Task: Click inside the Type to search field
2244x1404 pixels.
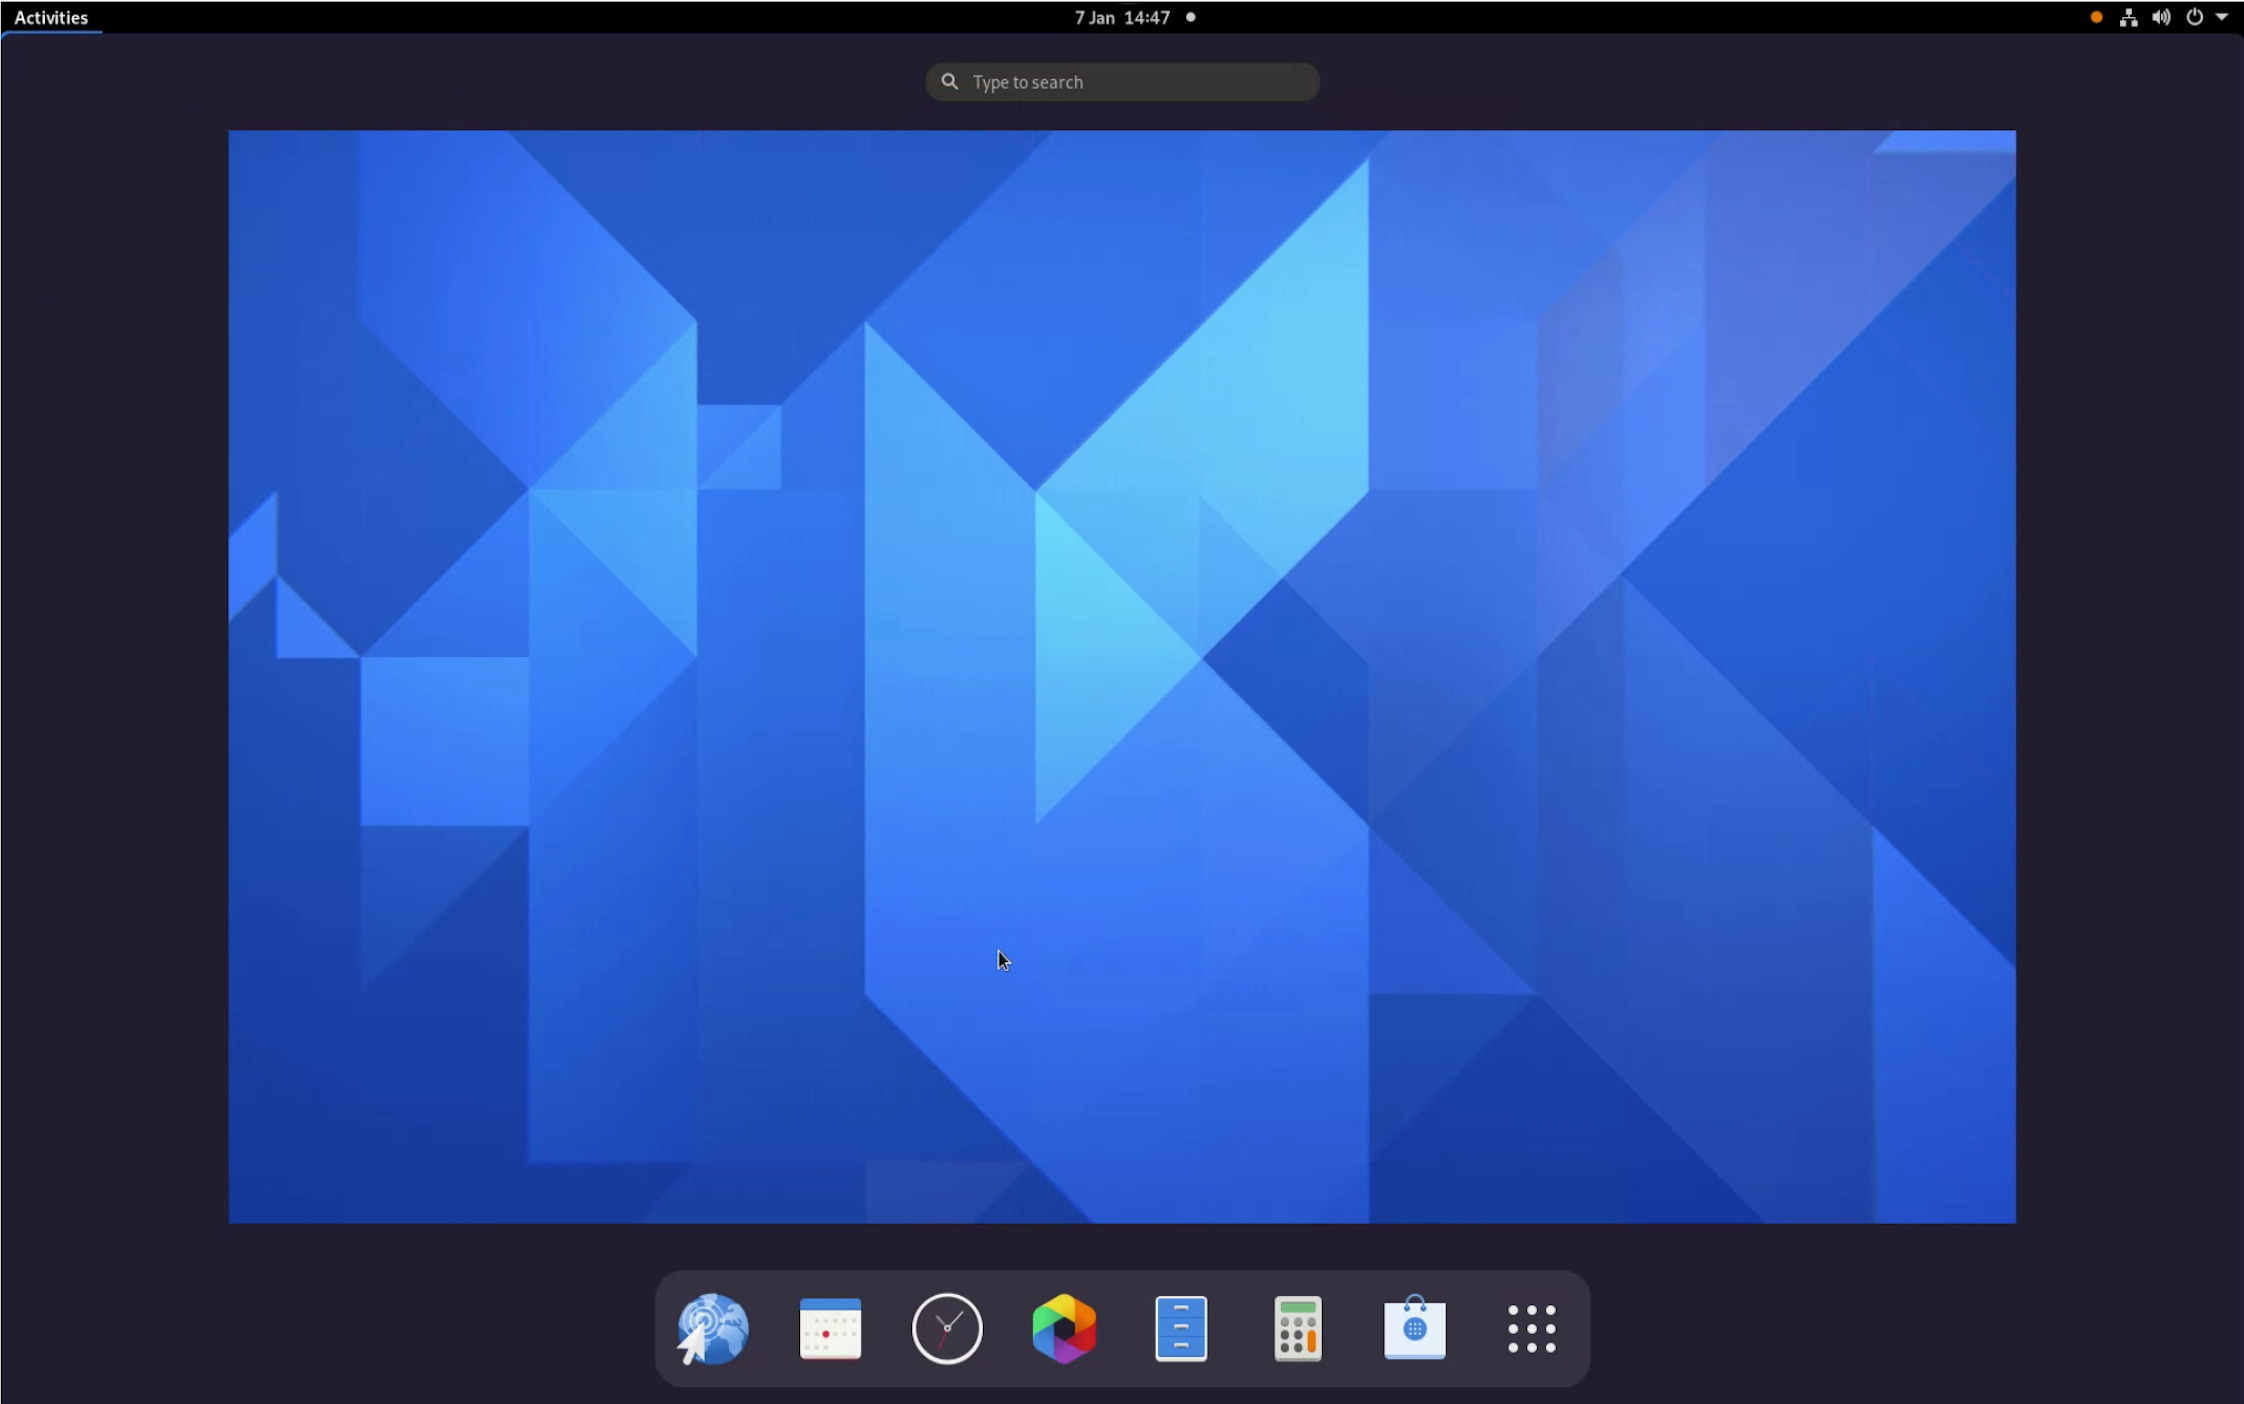Action: tap(1121, 81)
